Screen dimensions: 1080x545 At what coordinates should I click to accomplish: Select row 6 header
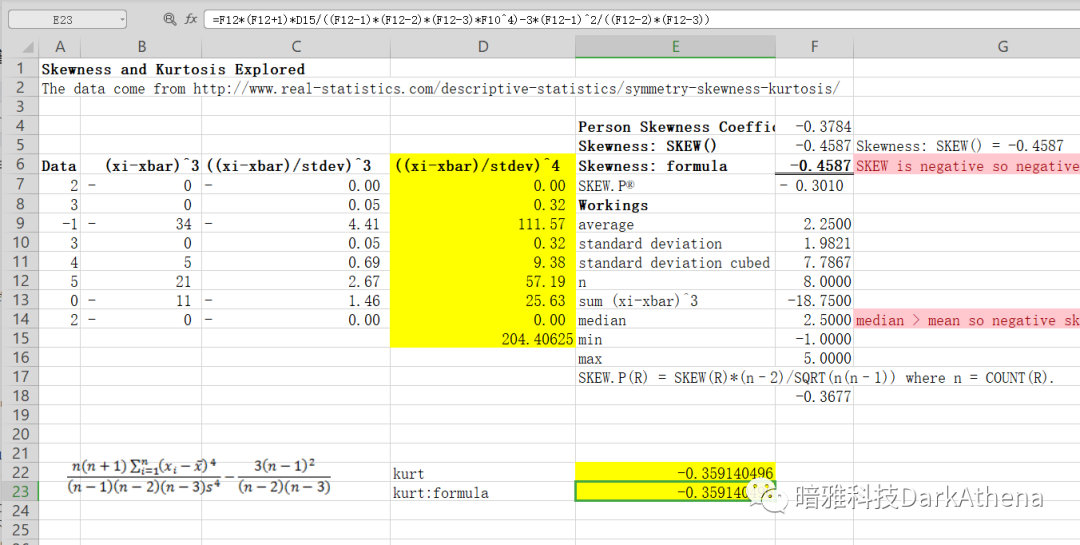(x=20, y=165)
